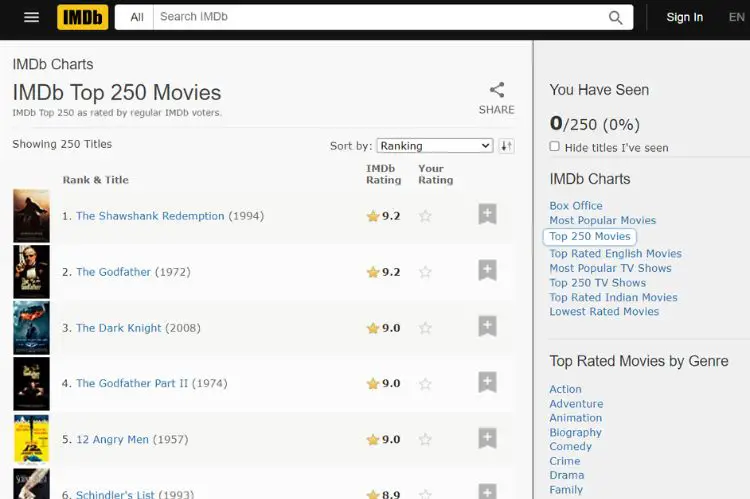750x499 pixels.
Task: Open the EN language selector
Action: pos(736,17)
